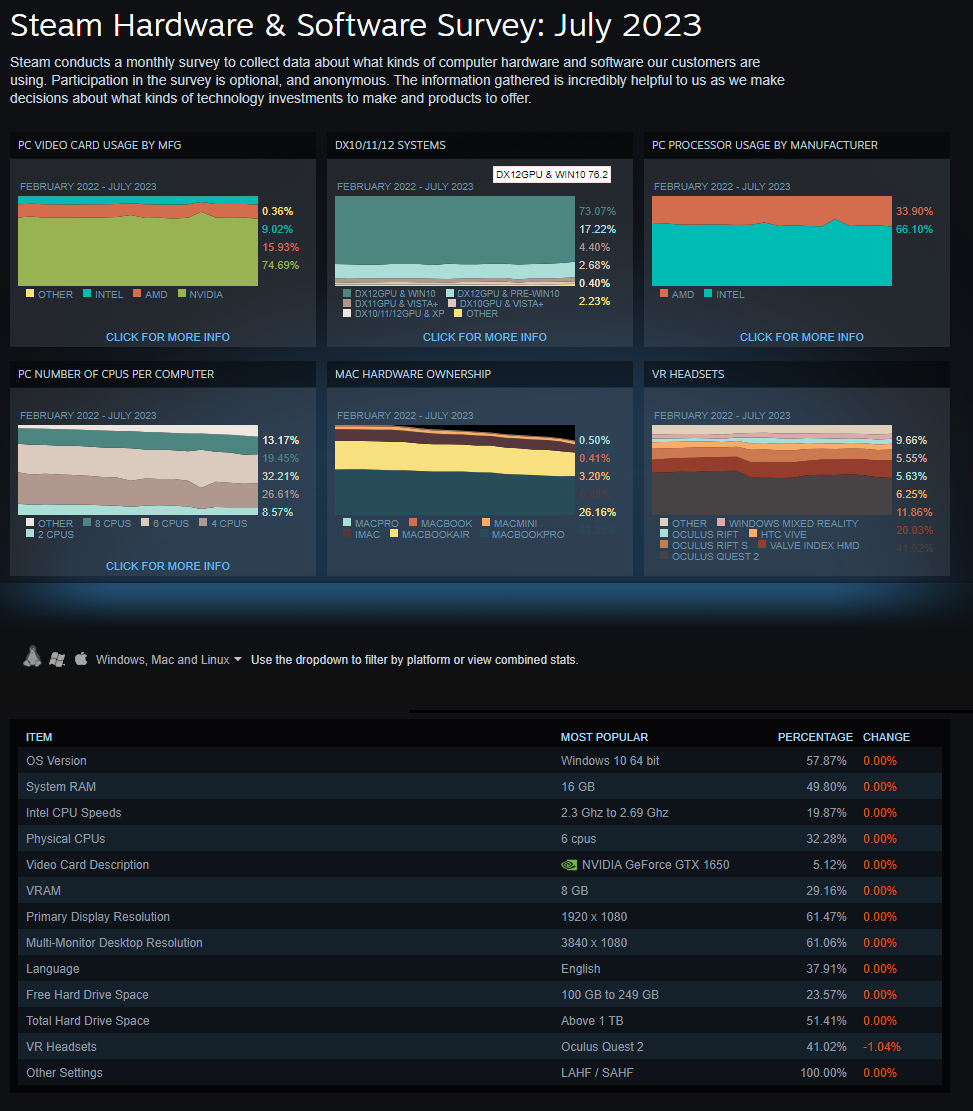Viewport: 973px width, 1111px height.
Task: Open More Info for PC Processor Usage
Action: [x=802, y=337]
